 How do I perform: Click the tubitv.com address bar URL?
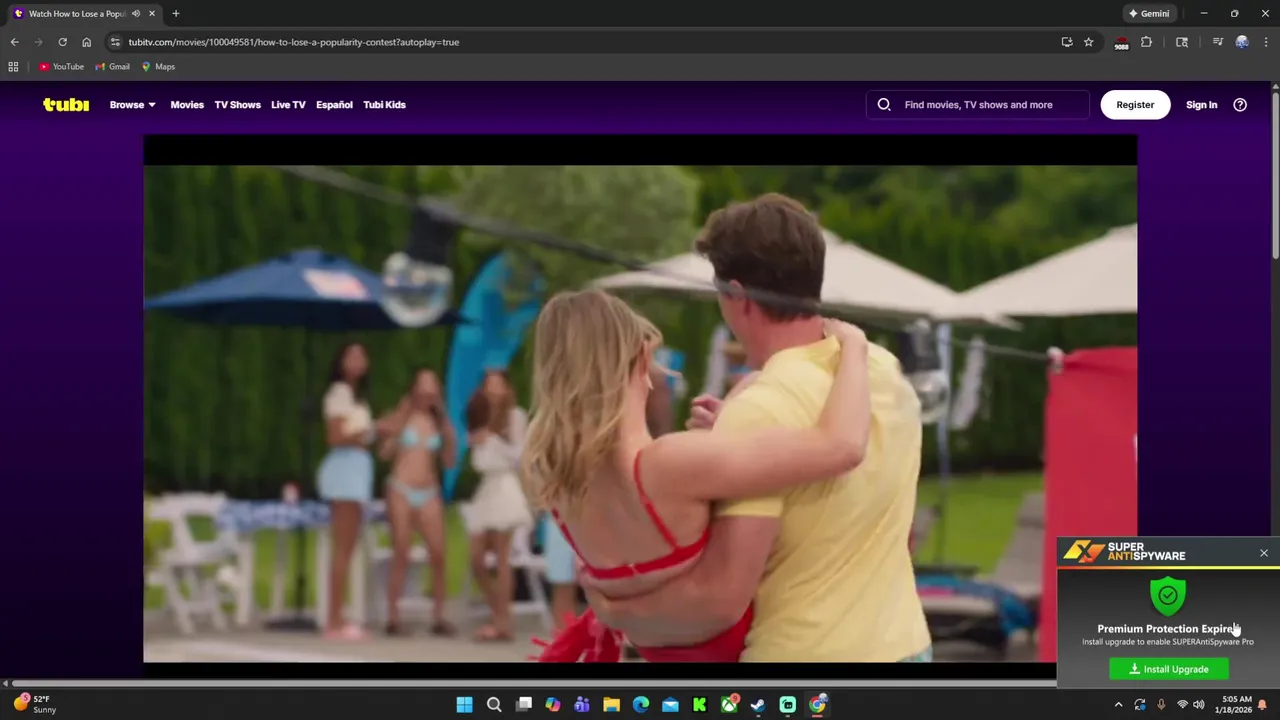click(293, 42)
